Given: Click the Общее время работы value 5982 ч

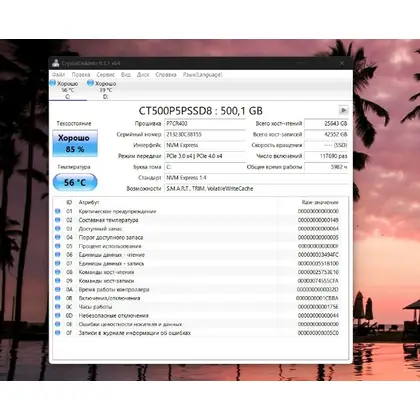Looking at the screenshot, I should click(x=327, y=167).
